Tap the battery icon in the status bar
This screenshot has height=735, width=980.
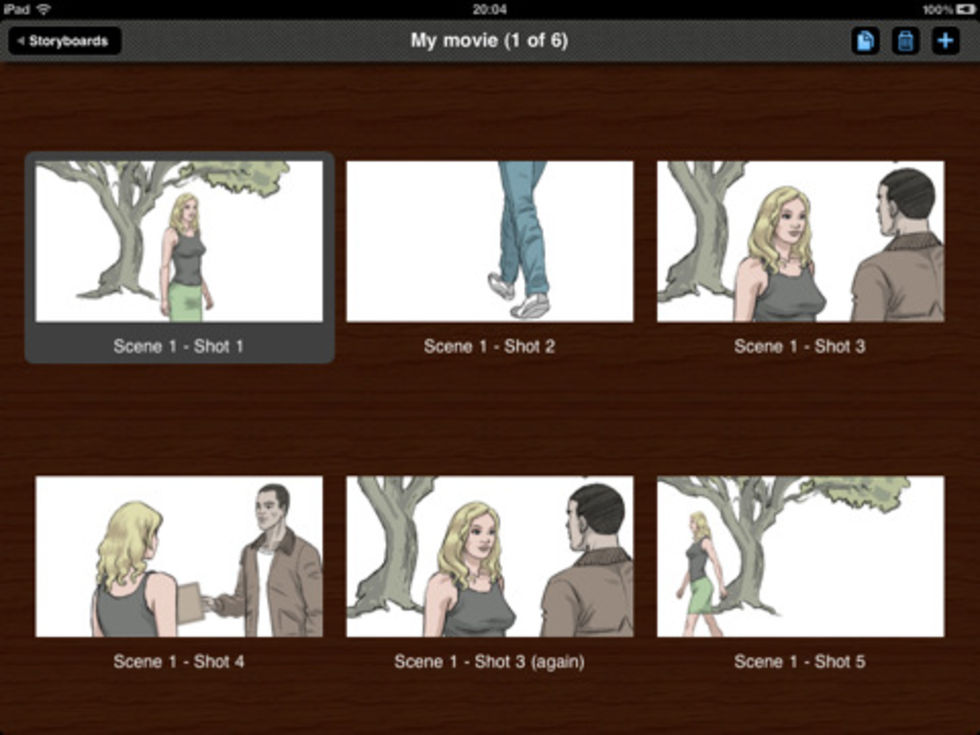966,9
